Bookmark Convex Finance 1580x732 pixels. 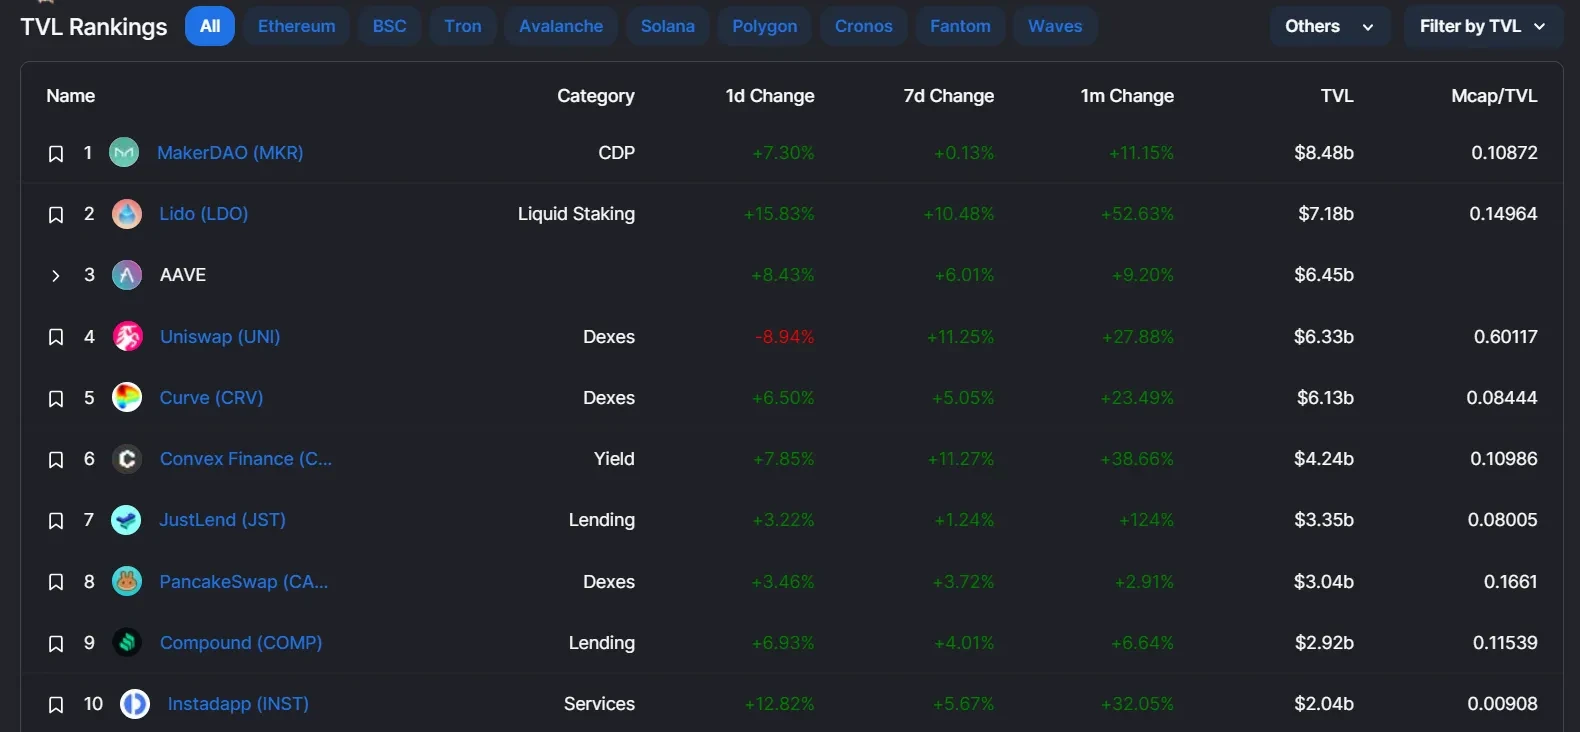tap(56, 460)
